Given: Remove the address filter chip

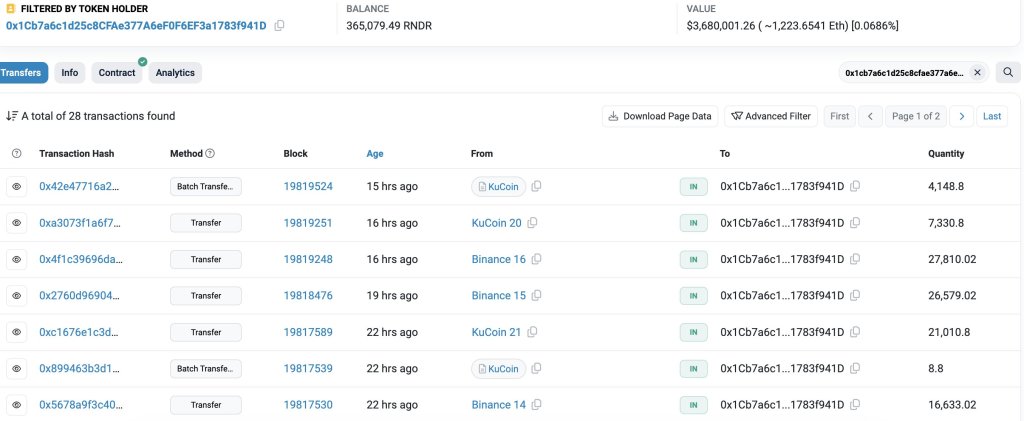Looking at the screenshot, I should [x=977, y=72].
